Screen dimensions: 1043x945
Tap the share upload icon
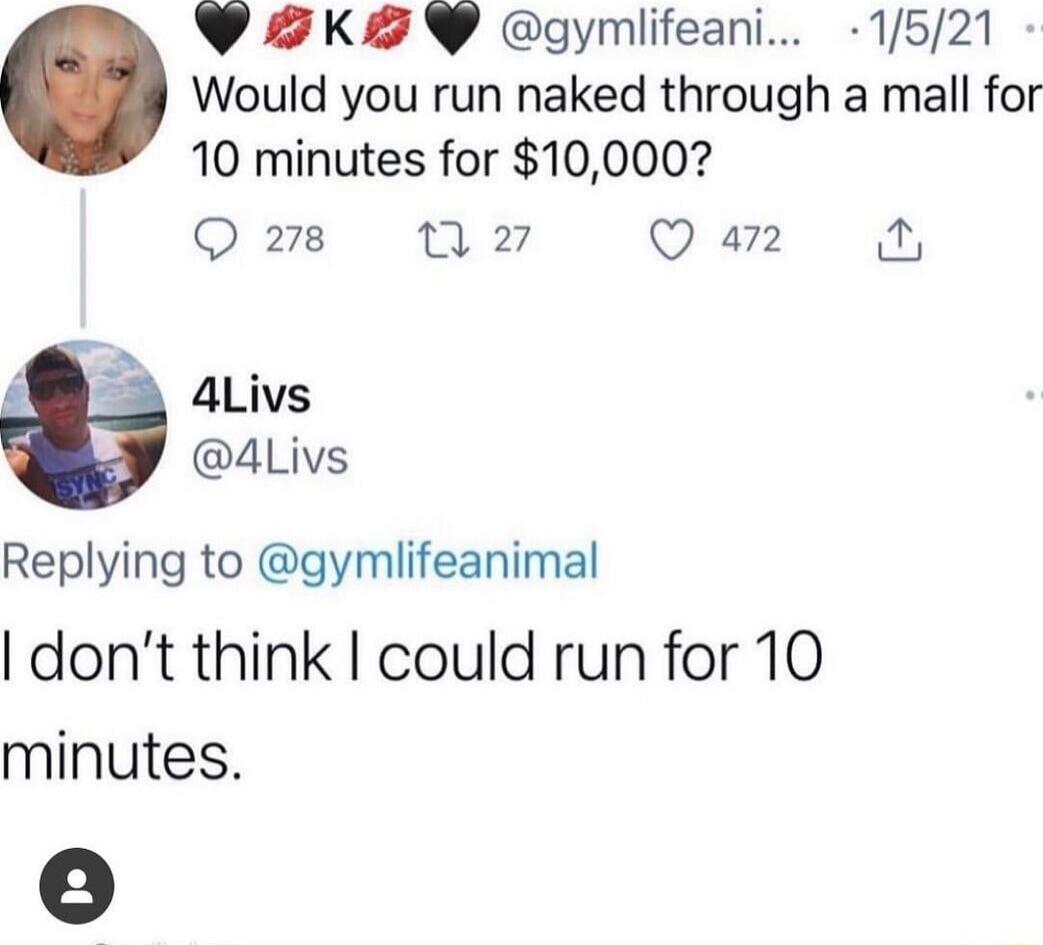tap(900, 239)
